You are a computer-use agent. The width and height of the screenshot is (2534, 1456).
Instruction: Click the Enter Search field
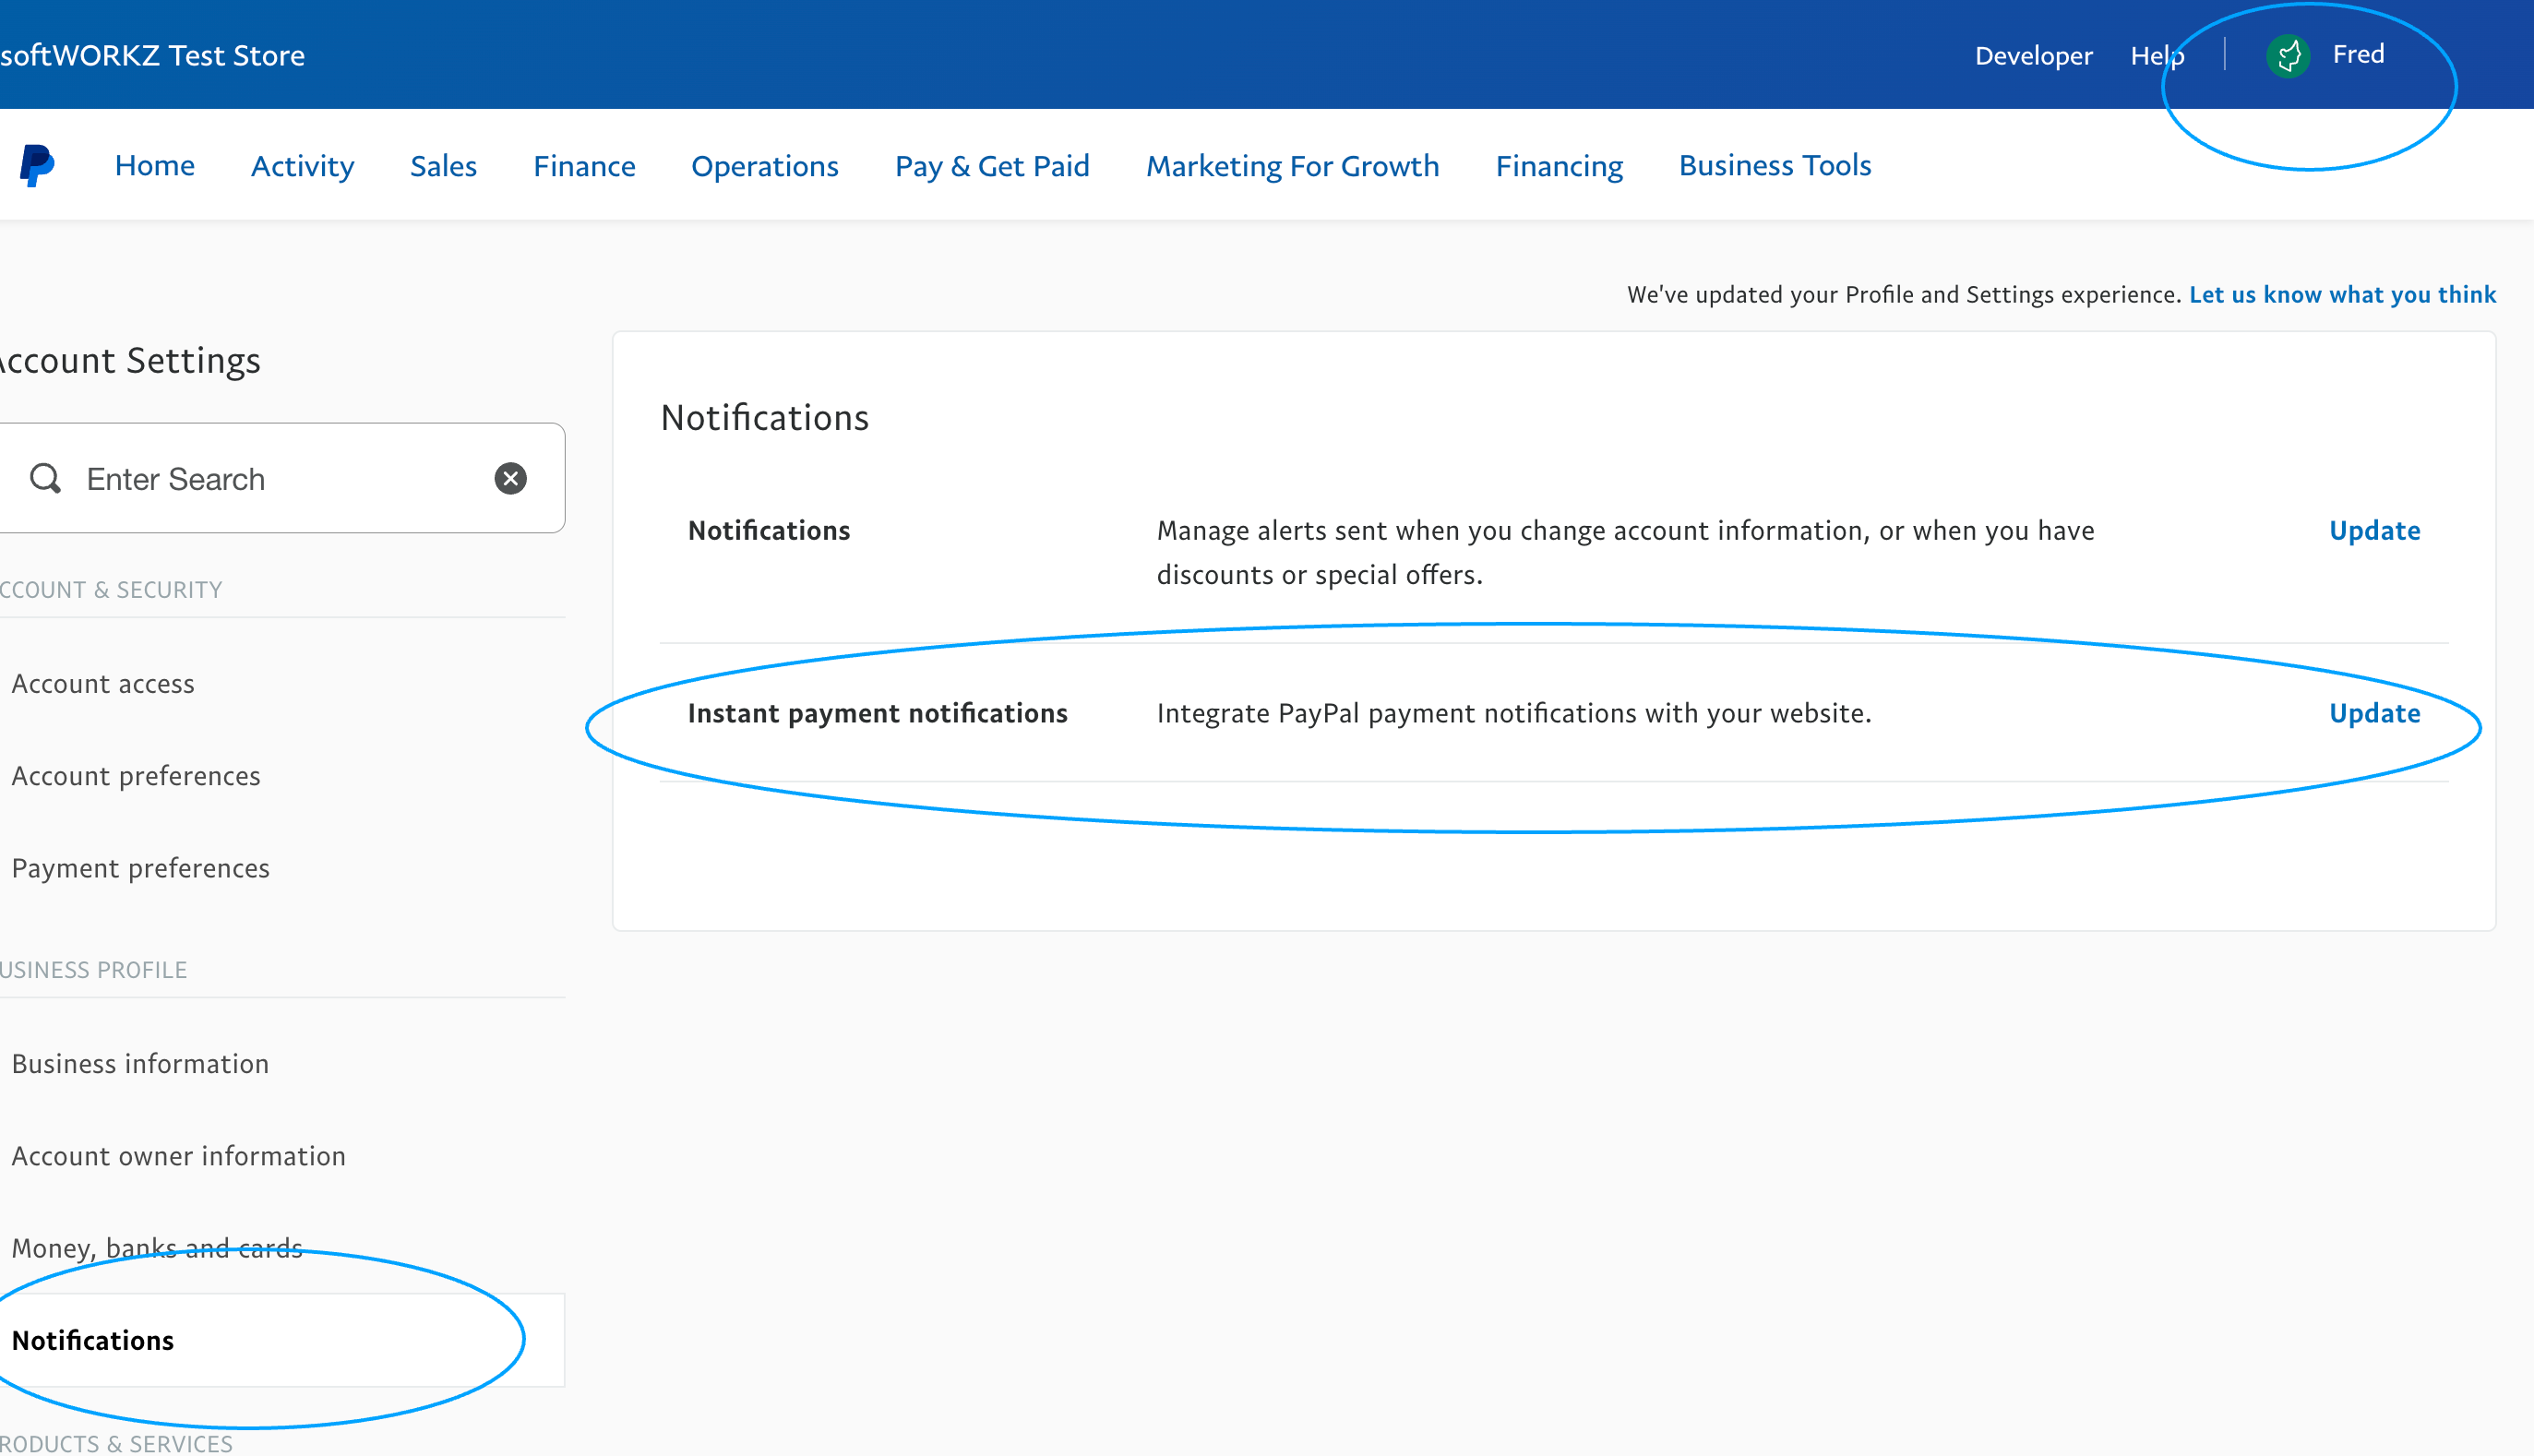pos(281,478)
